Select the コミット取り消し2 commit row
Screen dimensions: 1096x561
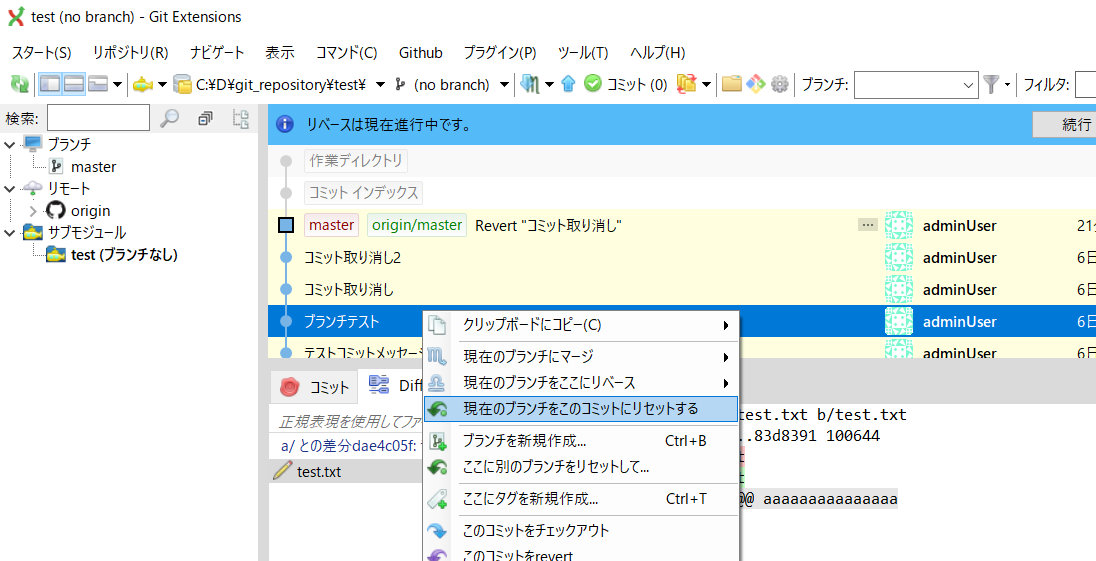click(x=682, y=257)
